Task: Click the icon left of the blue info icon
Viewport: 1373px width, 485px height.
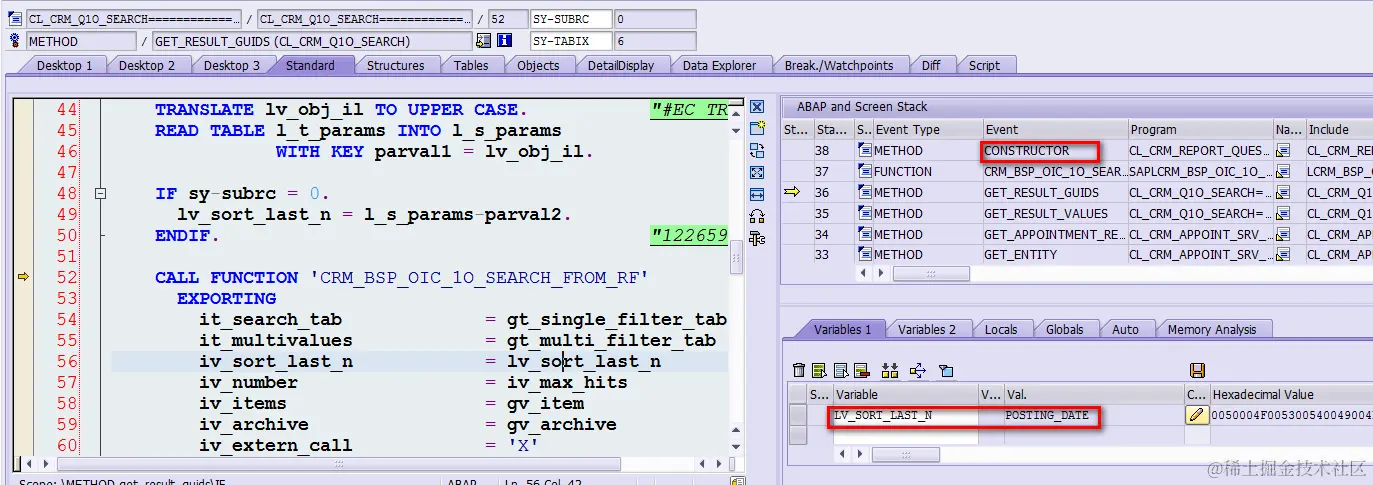Action: [484, 41]
